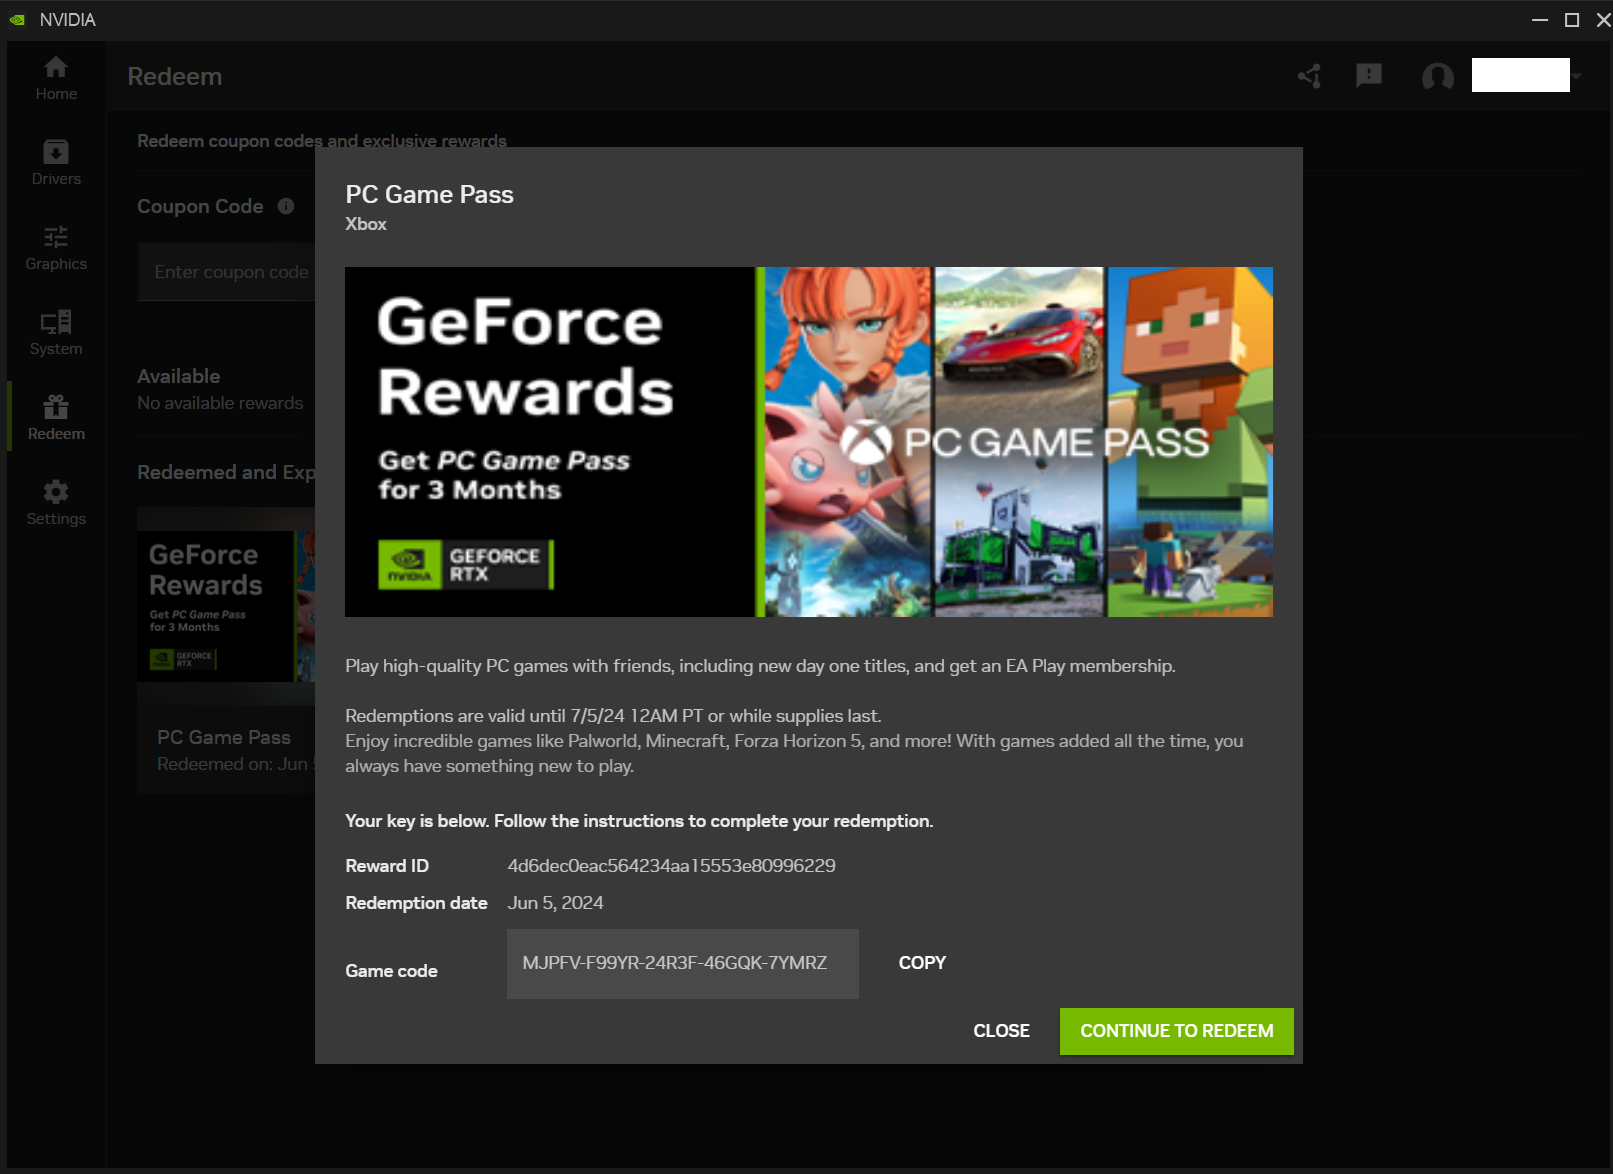The height and width of the screenshot is (1174, 1613).
Task: Click the 'Redeem' page heading
Action: (x=175, y=77)
